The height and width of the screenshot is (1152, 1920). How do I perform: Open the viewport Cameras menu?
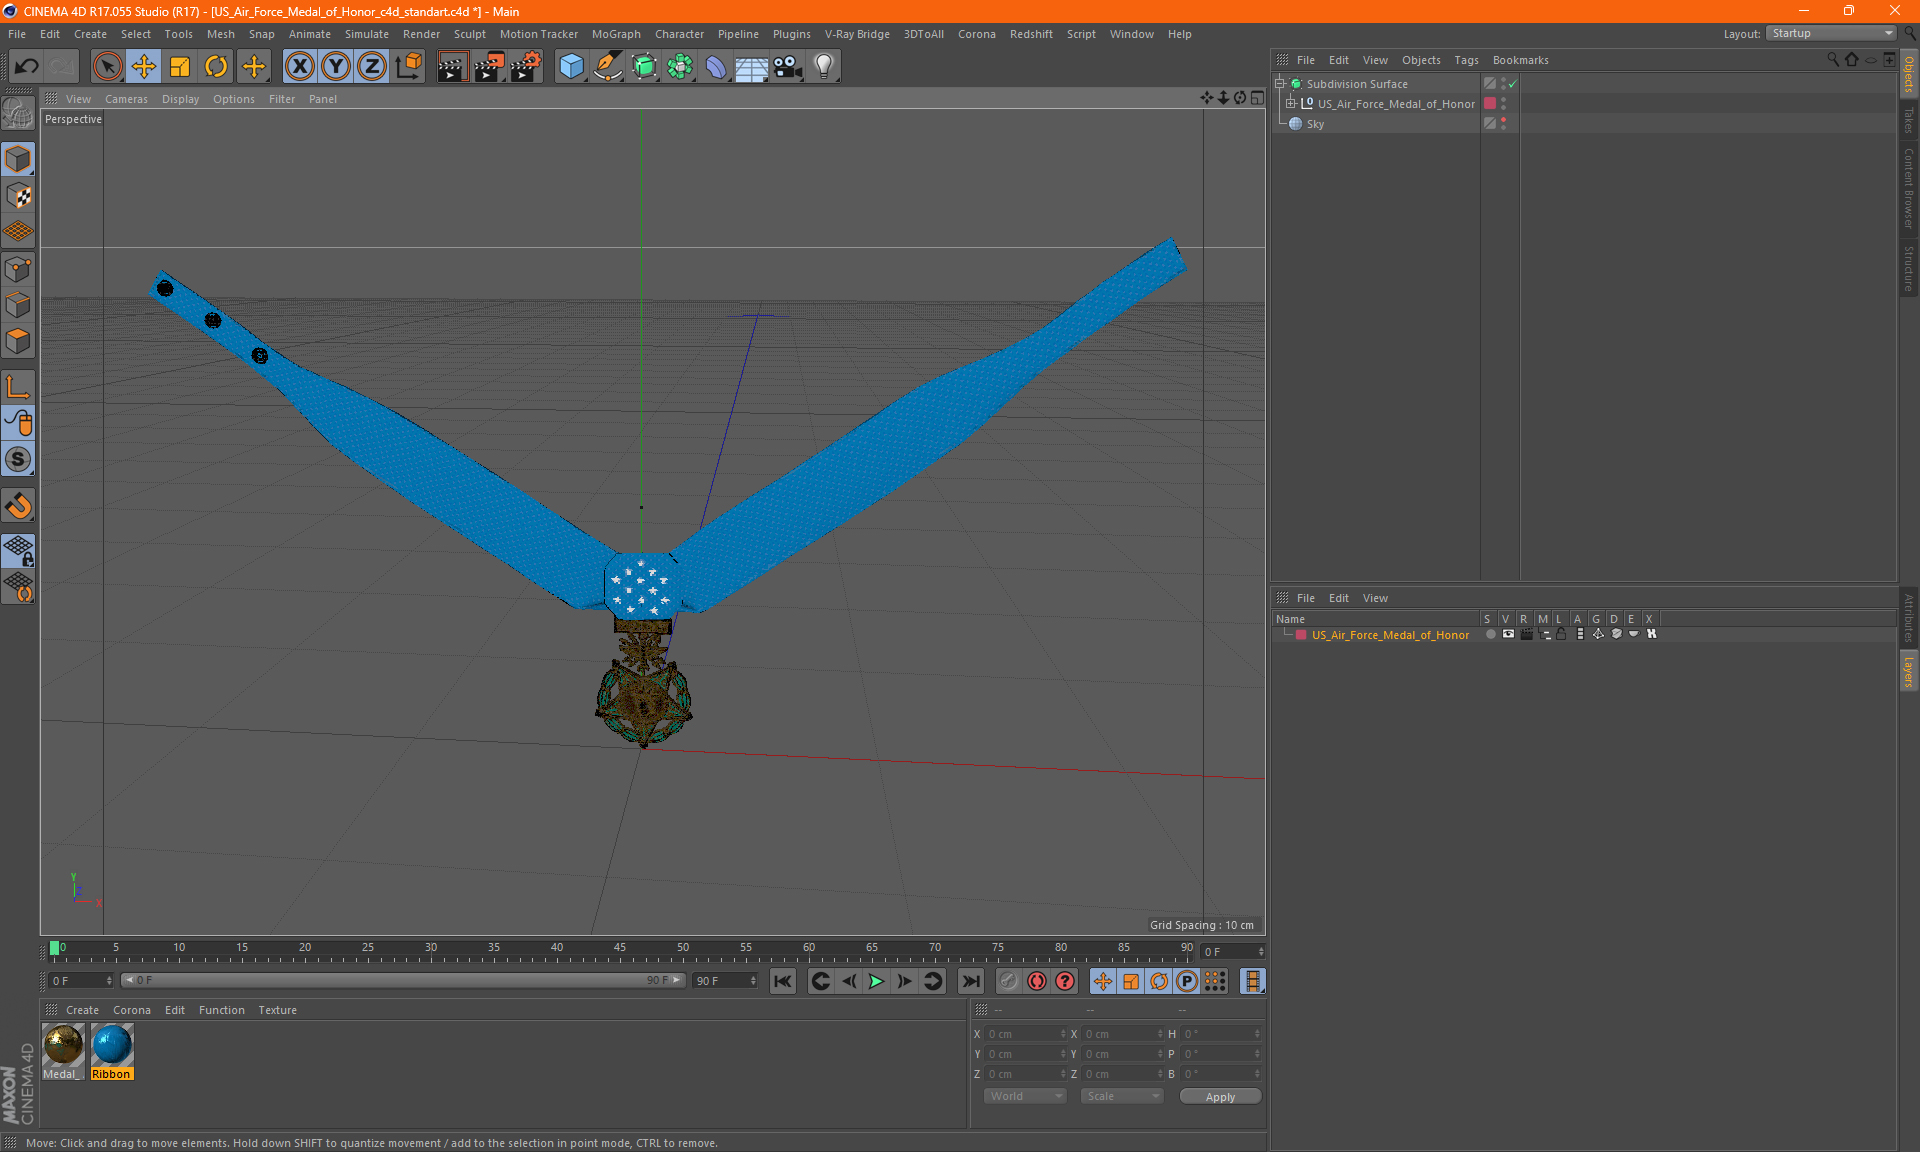126,99
